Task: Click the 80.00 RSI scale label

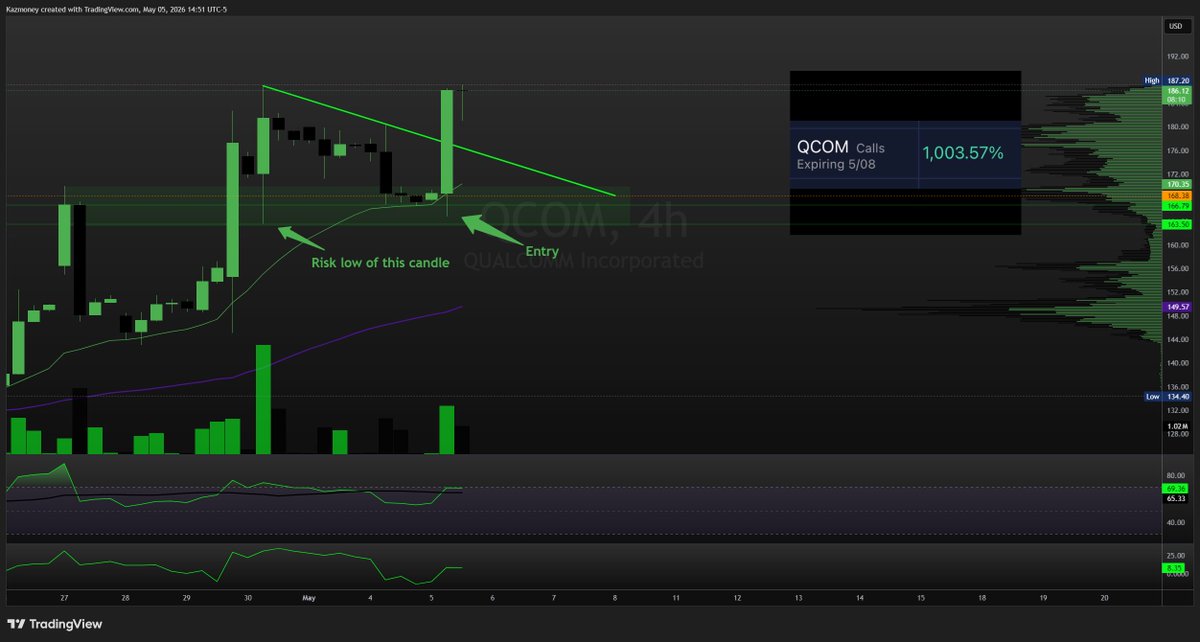Action: coord(1175,474)
